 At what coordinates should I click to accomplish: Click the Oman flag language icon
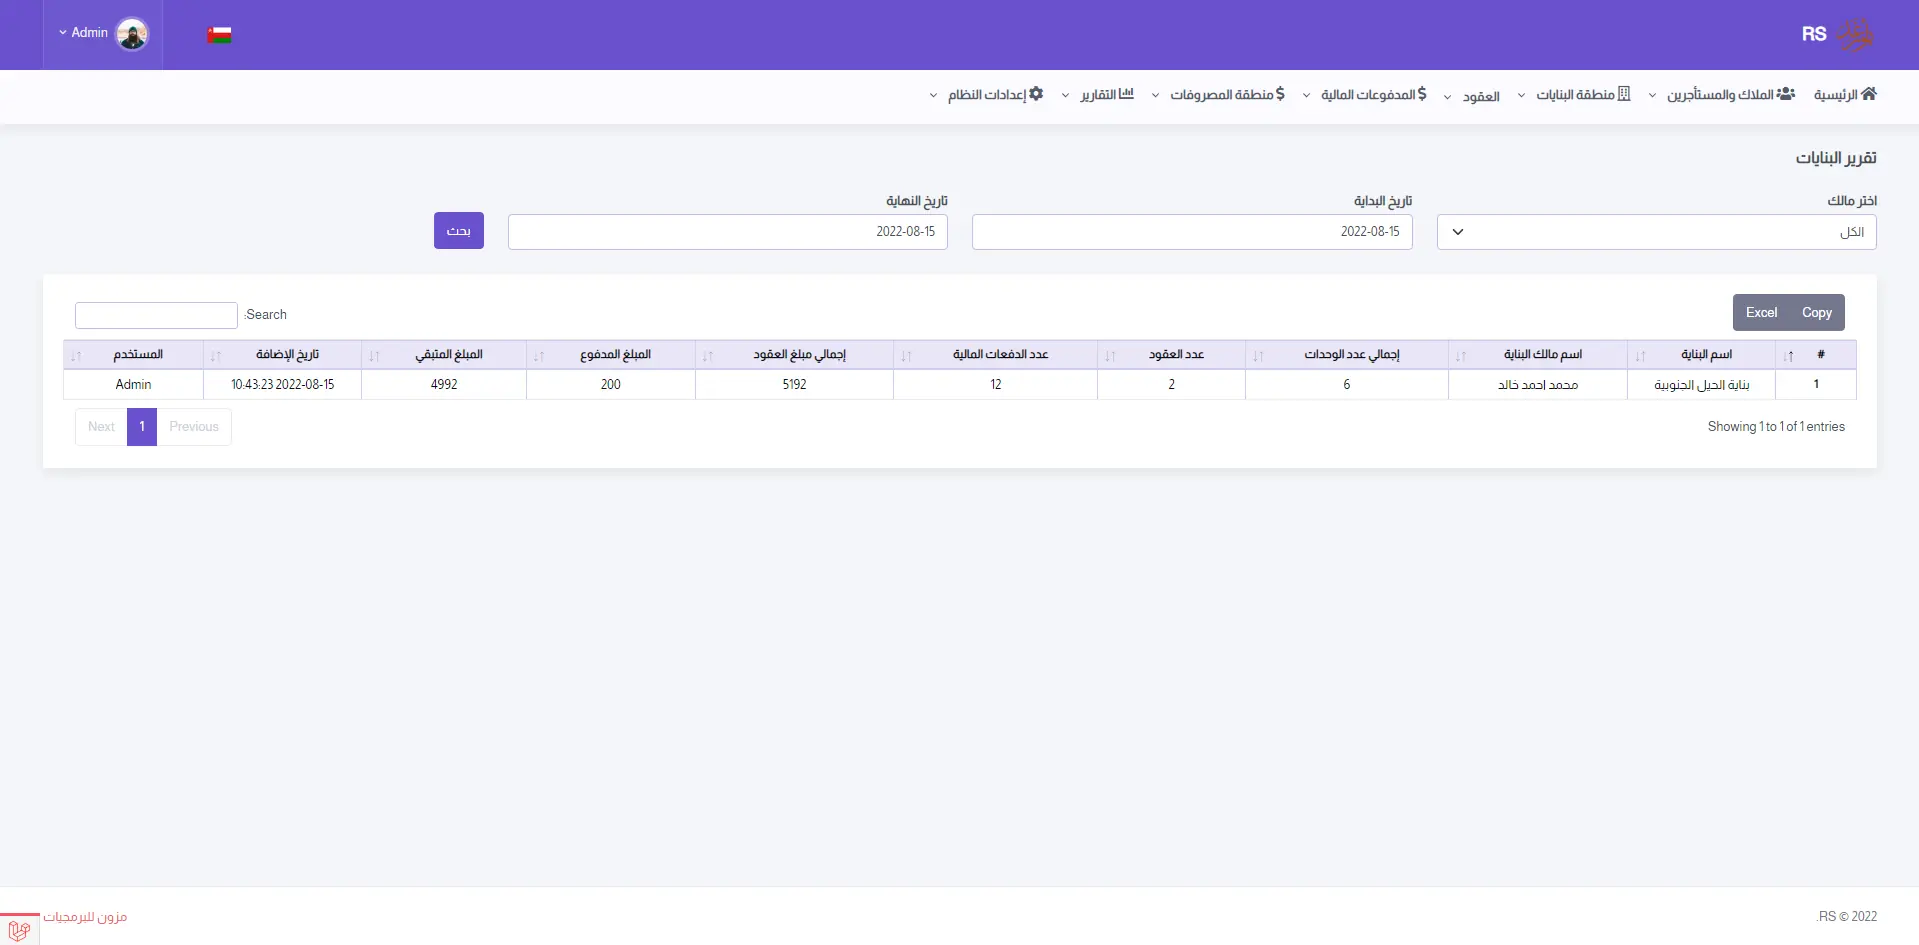pyautogui.click(x=219, y=35)
